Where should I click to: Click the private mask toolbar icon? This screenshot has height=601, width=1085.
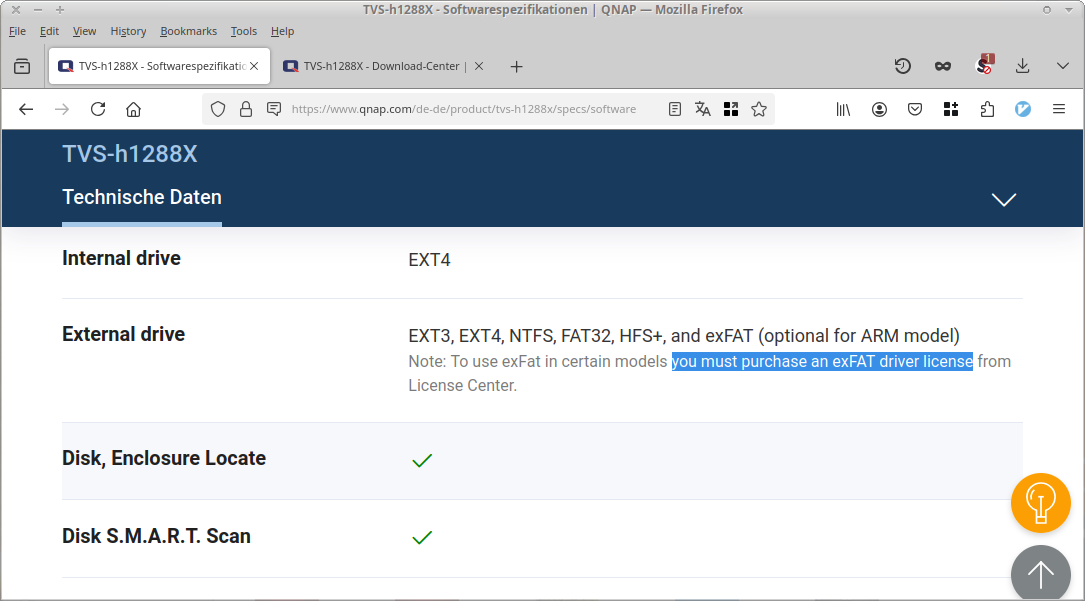coord(942,66)
